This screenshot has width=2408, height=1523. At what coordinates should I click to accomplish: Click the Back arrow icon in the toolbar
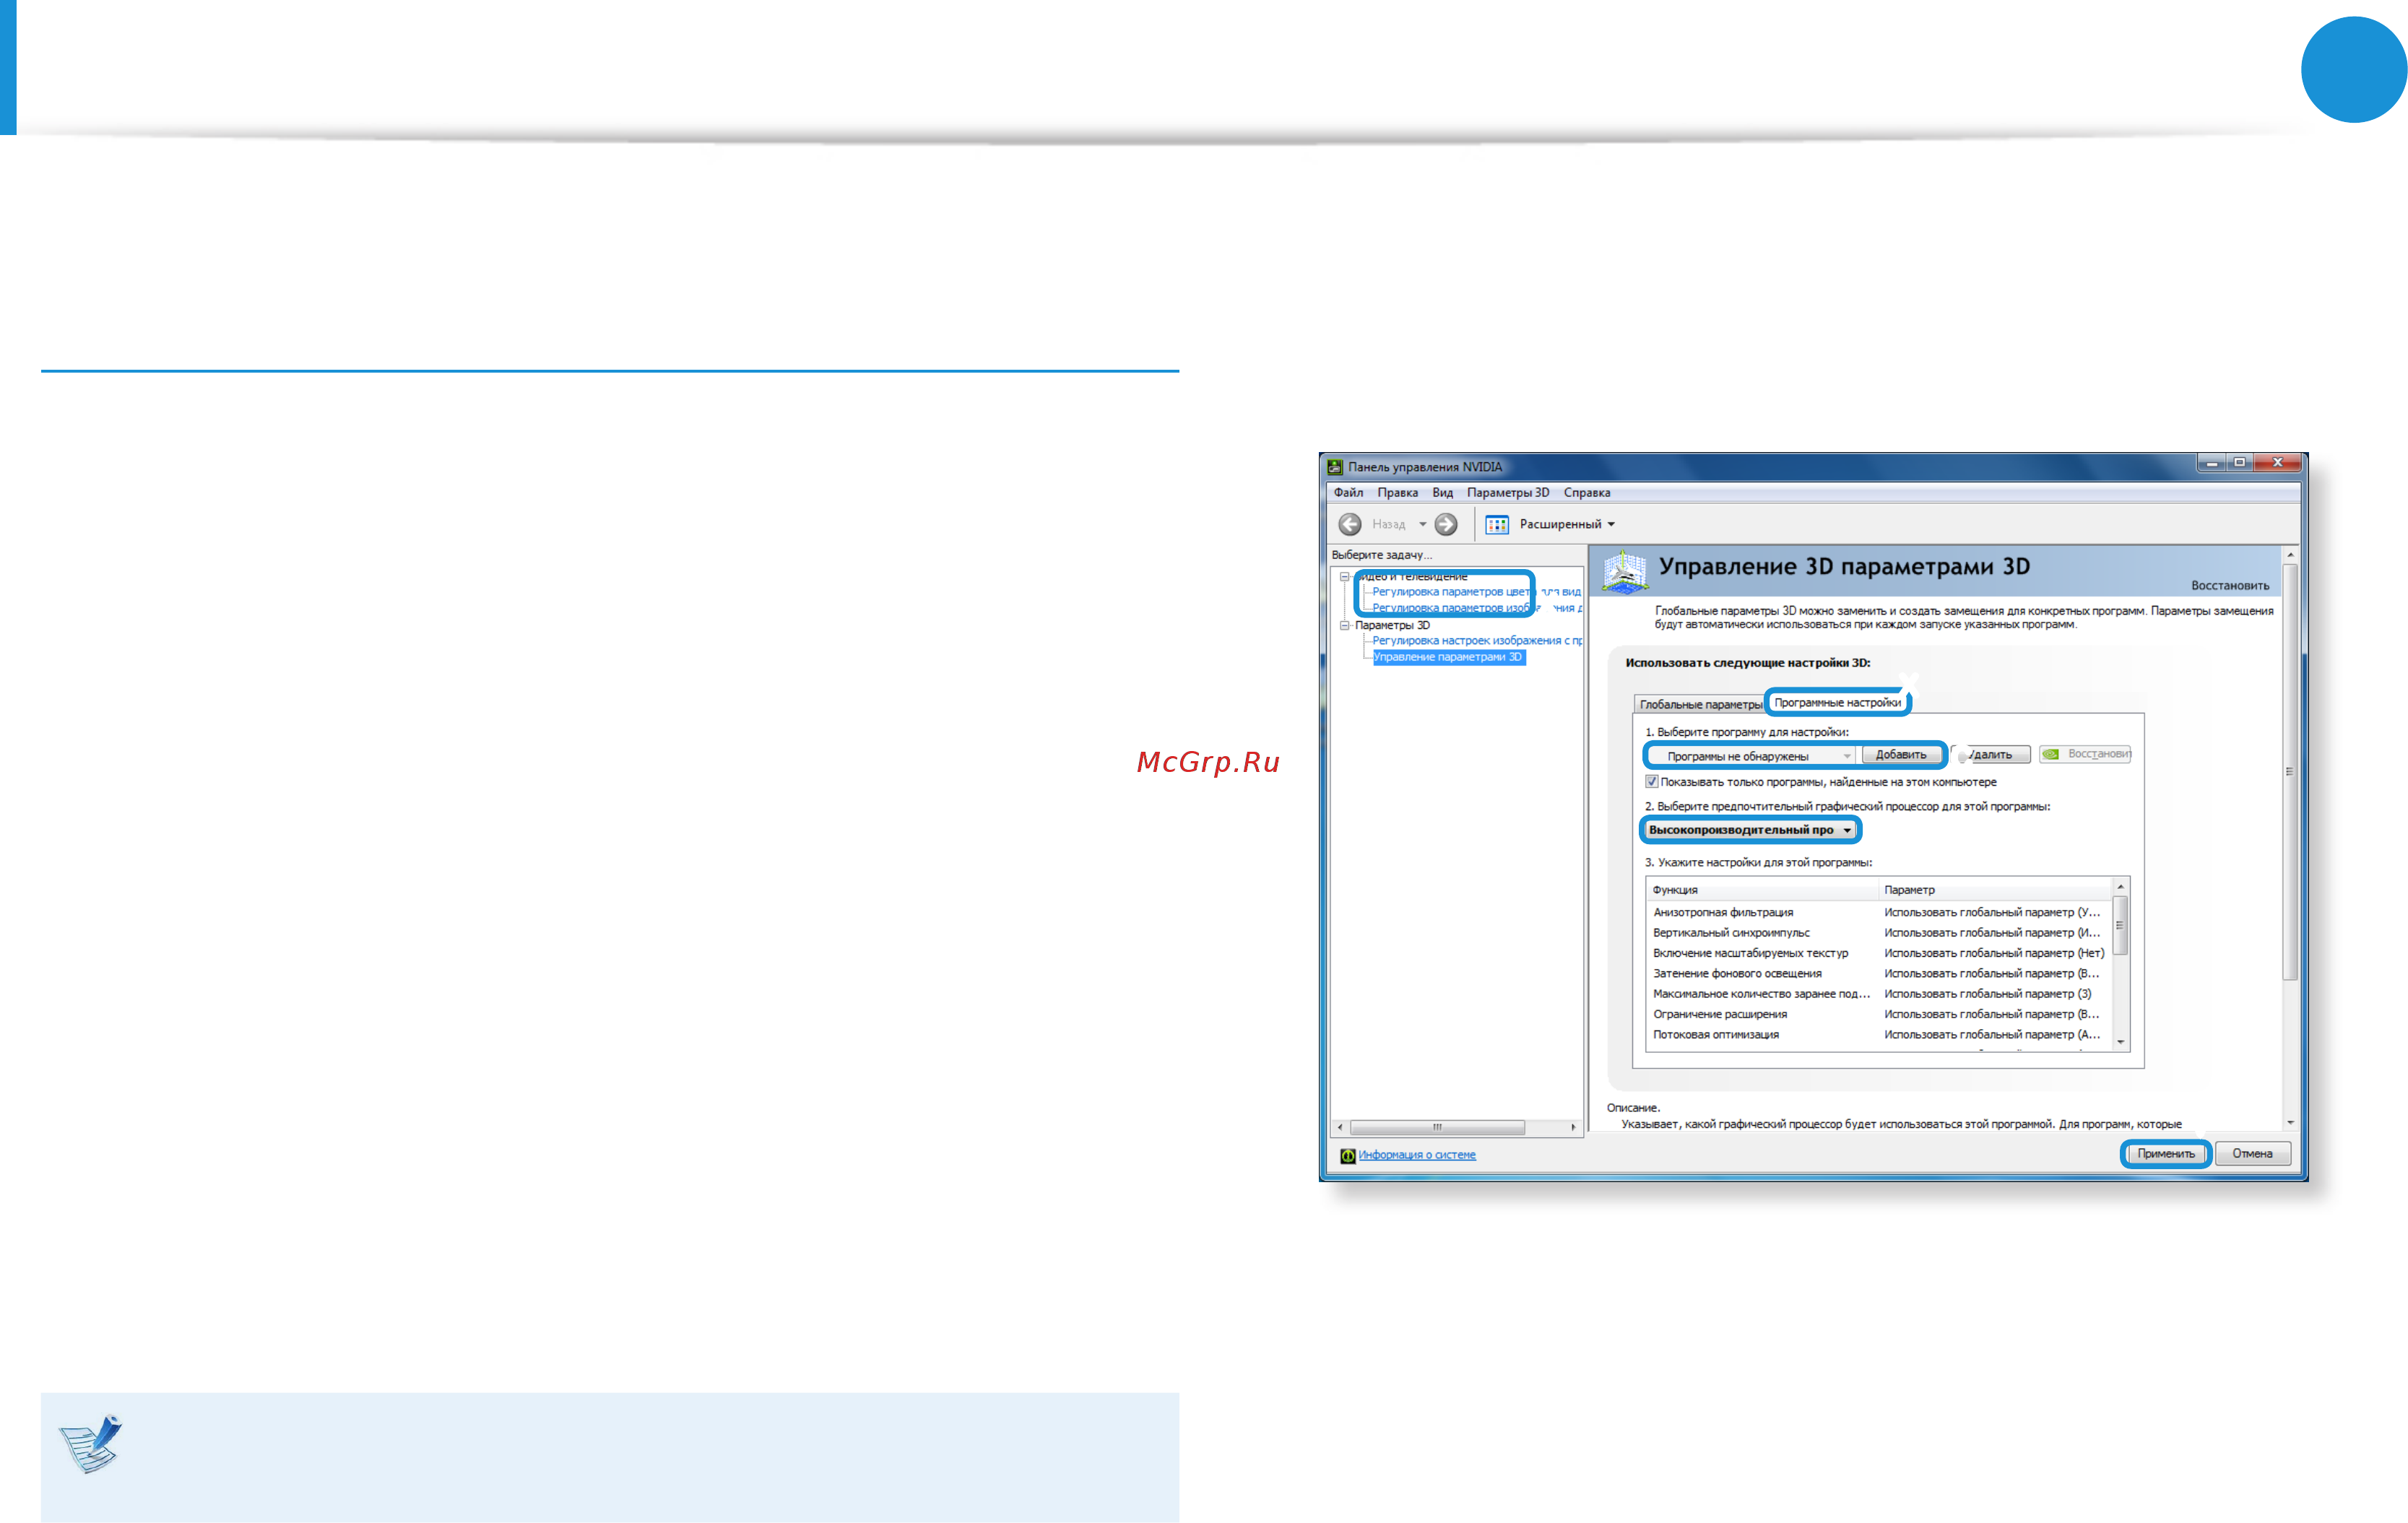(1349, 524)
